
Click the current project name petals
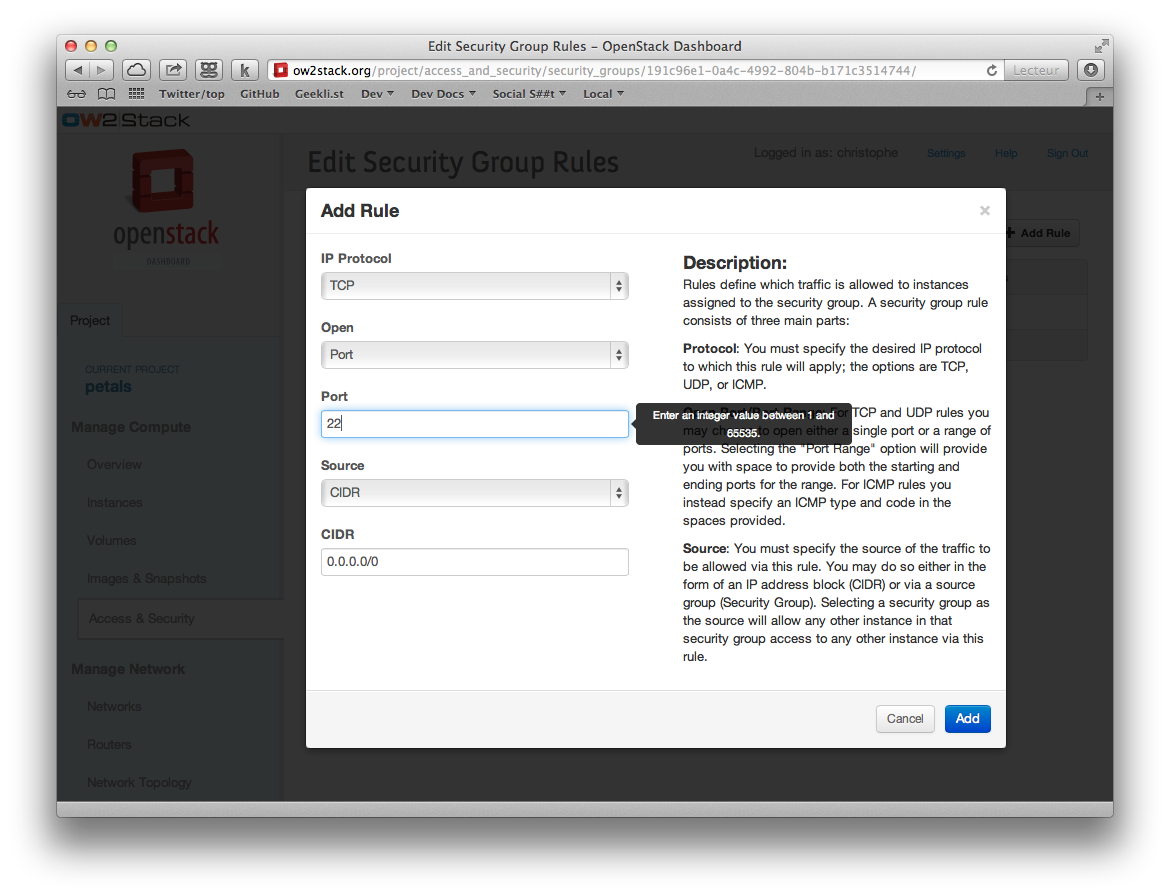(108, 386)
